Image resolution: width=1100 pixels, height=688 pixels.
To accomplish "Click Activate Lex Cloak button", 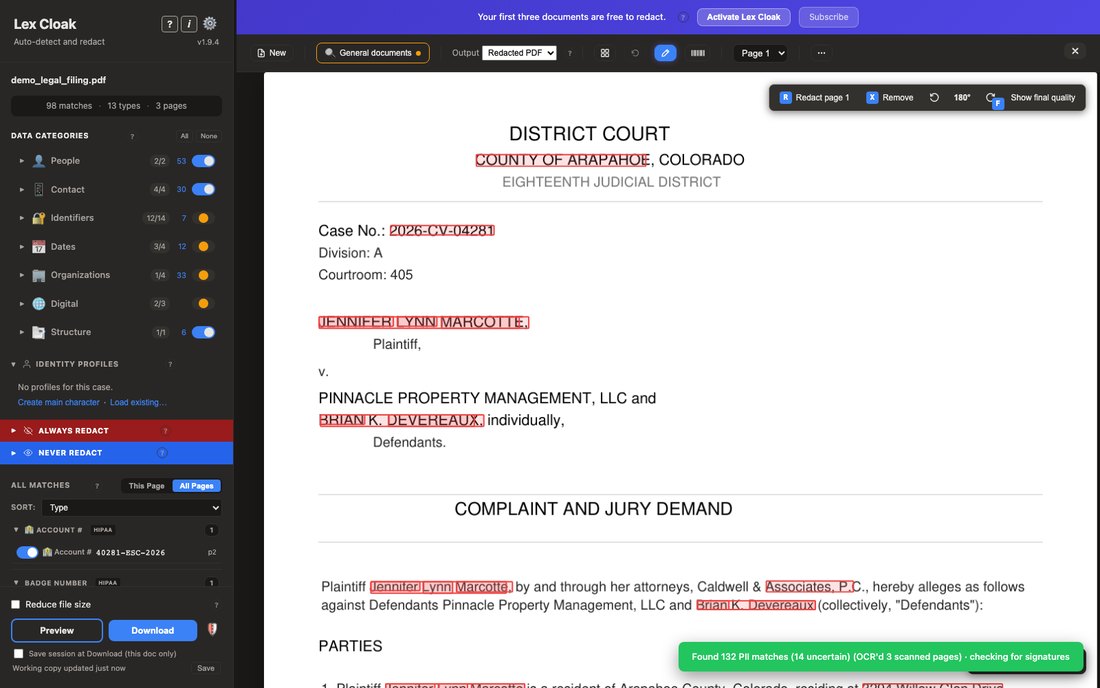I will (744, 17).
